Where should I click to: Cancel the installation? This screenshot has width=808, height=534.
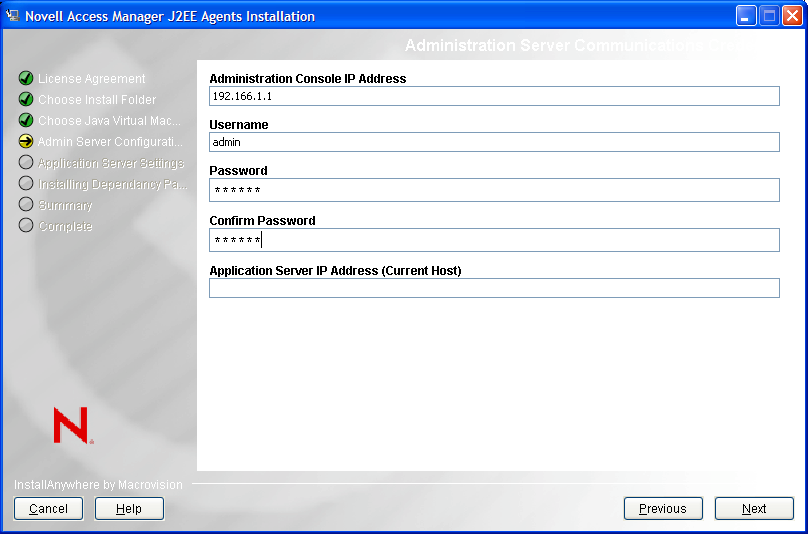point(48,509)
